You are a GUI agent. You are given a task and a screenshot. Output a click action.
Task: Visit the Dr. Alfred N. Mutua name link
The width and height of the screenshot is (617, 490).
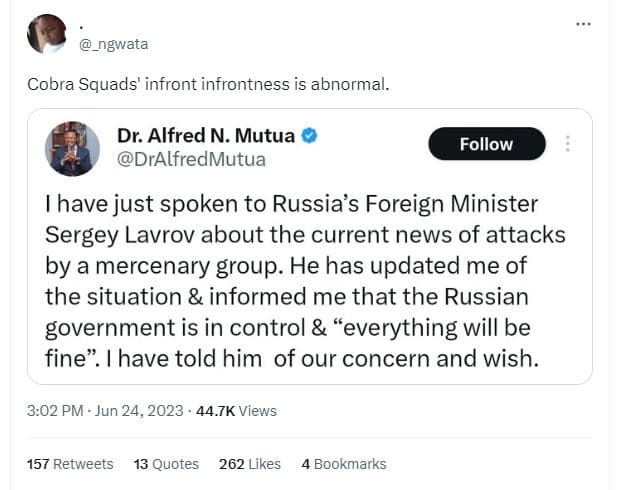coord(206,135)
